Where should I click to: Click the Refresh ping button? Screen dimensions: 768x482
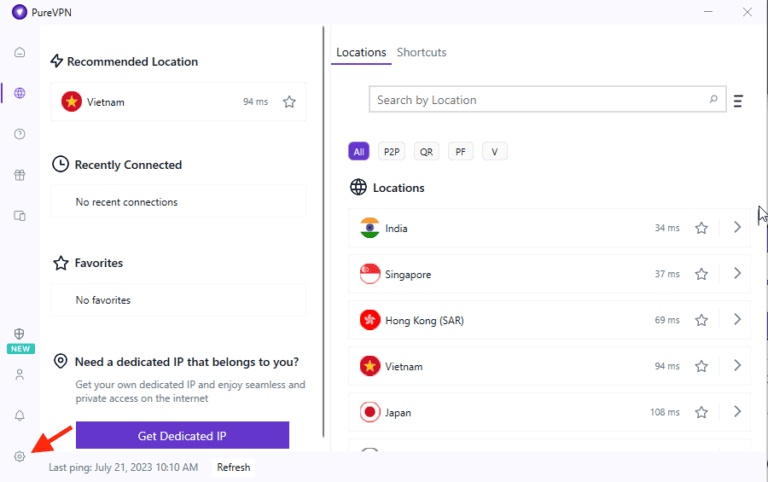pyautogui.click(x=233, y=467)
